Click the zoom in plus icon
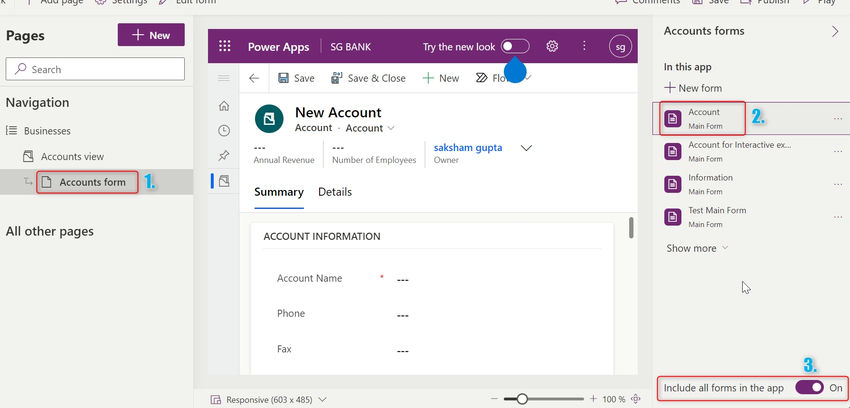The image size is (850, 408). coord(593,399)
